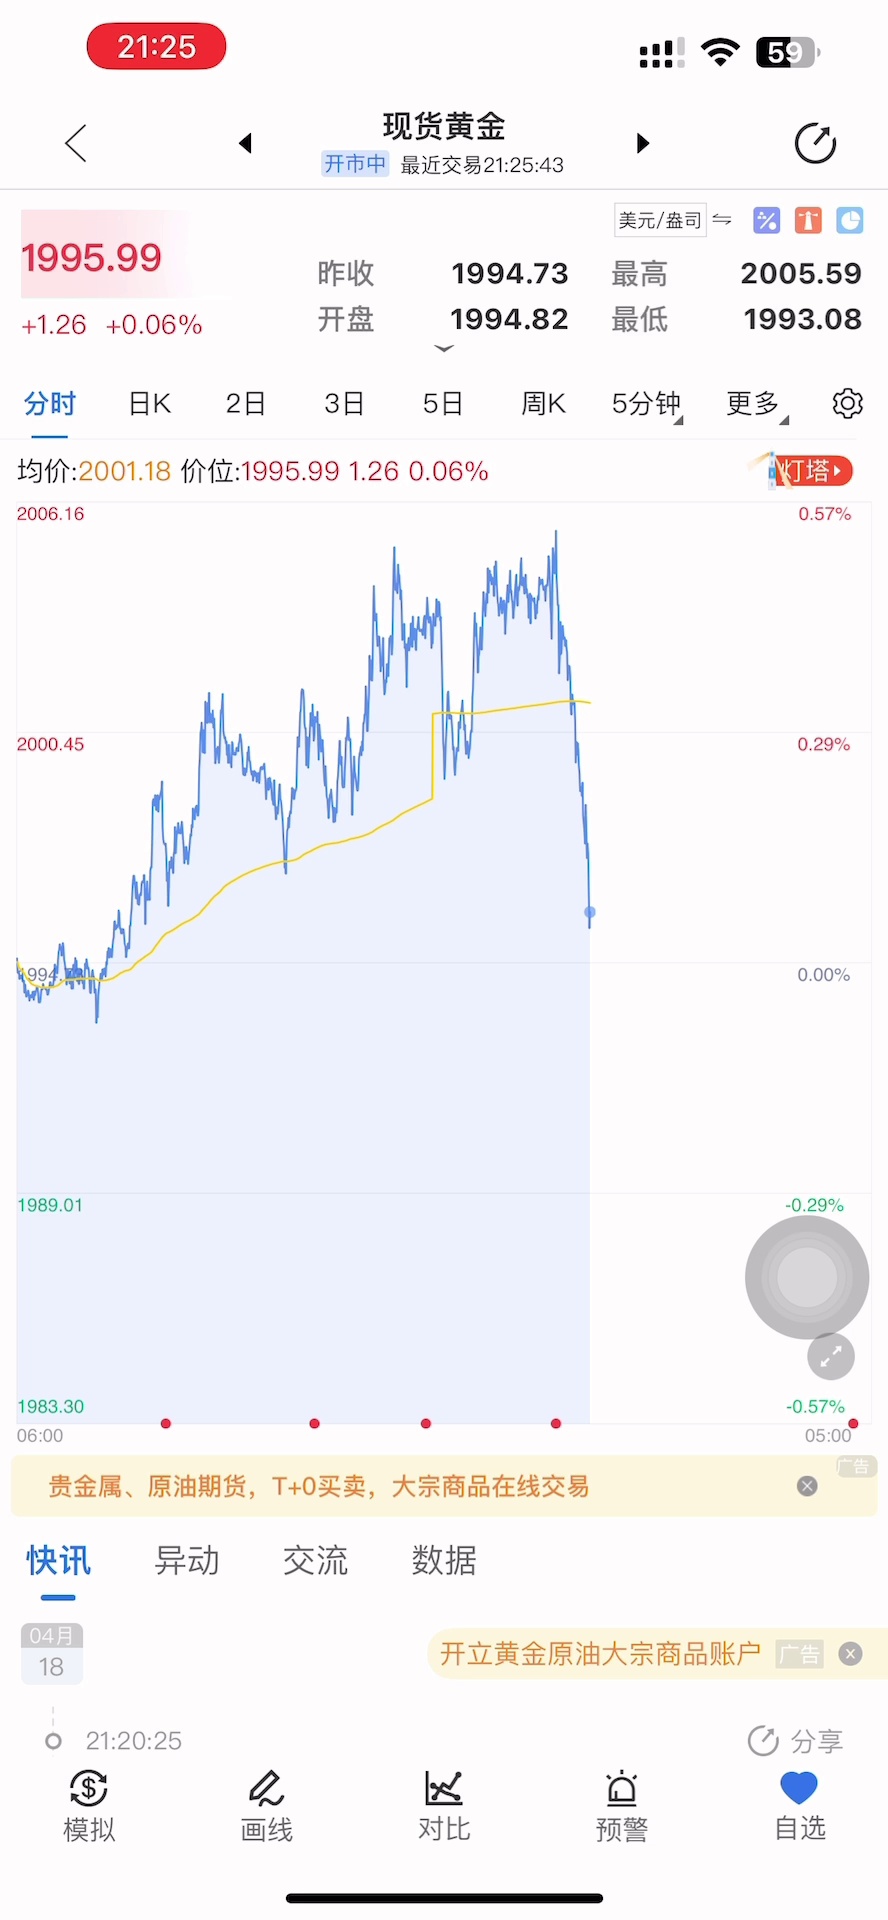Toggle 自选 favorite heart
The width and height of the screenshot is (888, 1920).
pyautogui.click(x=799, y=1806)
